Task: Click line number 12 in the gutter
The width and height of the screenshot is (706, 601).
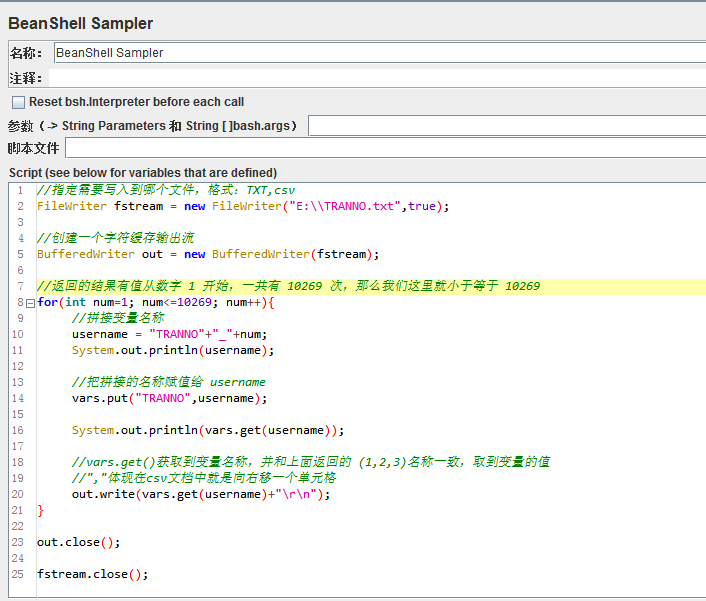Action: [18, 366]
